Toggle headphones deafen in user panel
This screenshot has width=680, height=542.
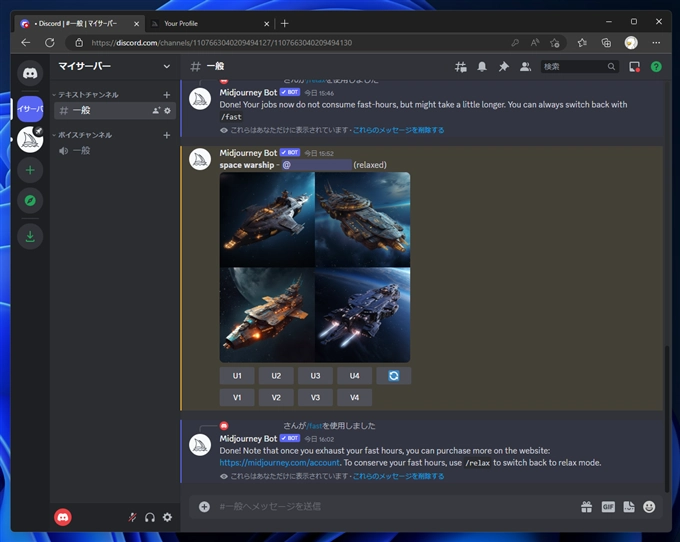(150, 517)
